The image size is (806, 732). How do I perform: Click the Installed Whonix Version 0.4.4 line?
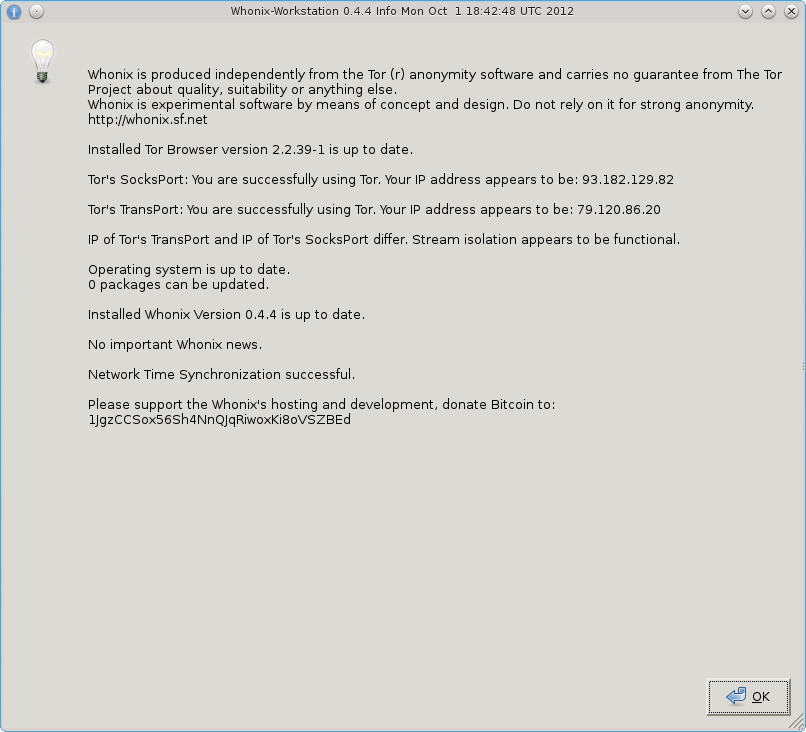tap(226, 315)
